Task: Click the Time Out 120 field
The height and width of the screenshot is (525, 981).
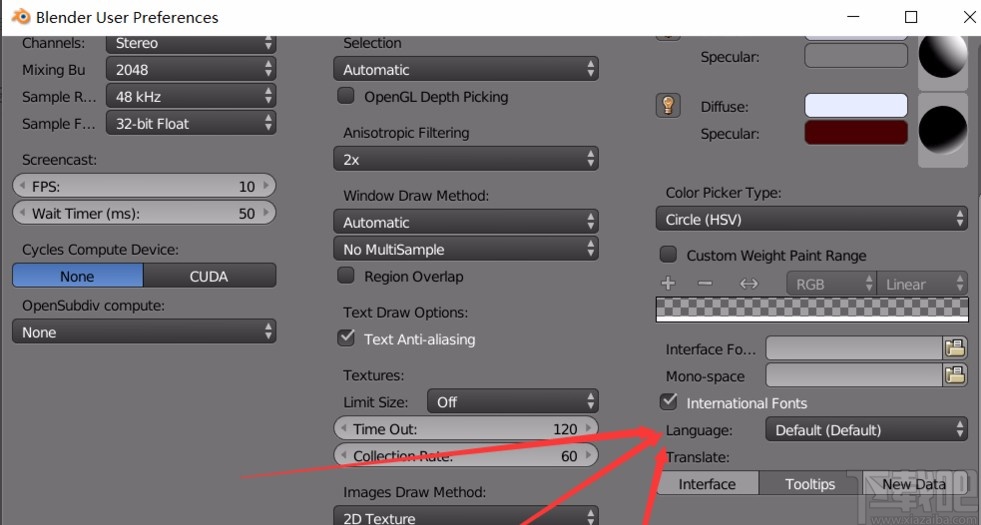Action: (x=465, y=429)
